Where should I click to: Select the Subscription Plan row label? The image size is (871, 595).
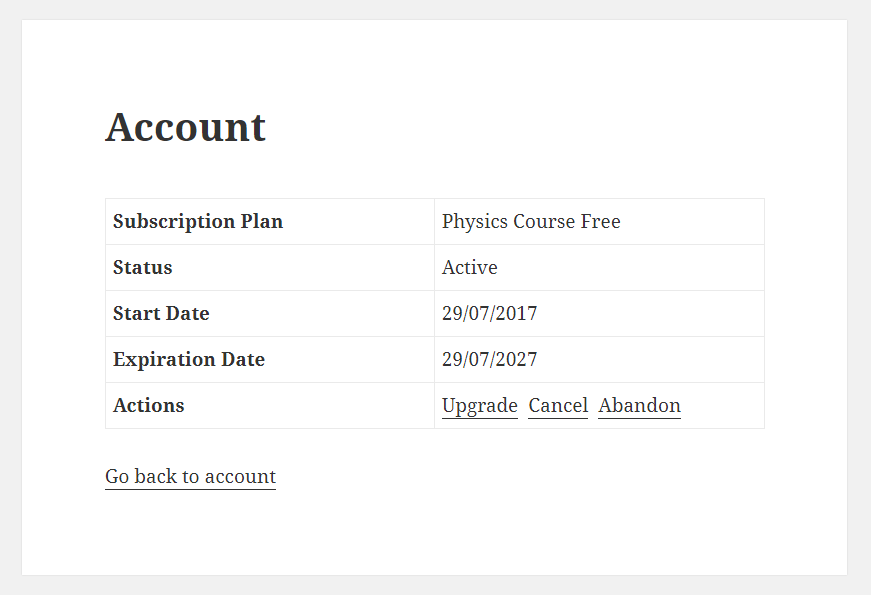click(198, 221)
